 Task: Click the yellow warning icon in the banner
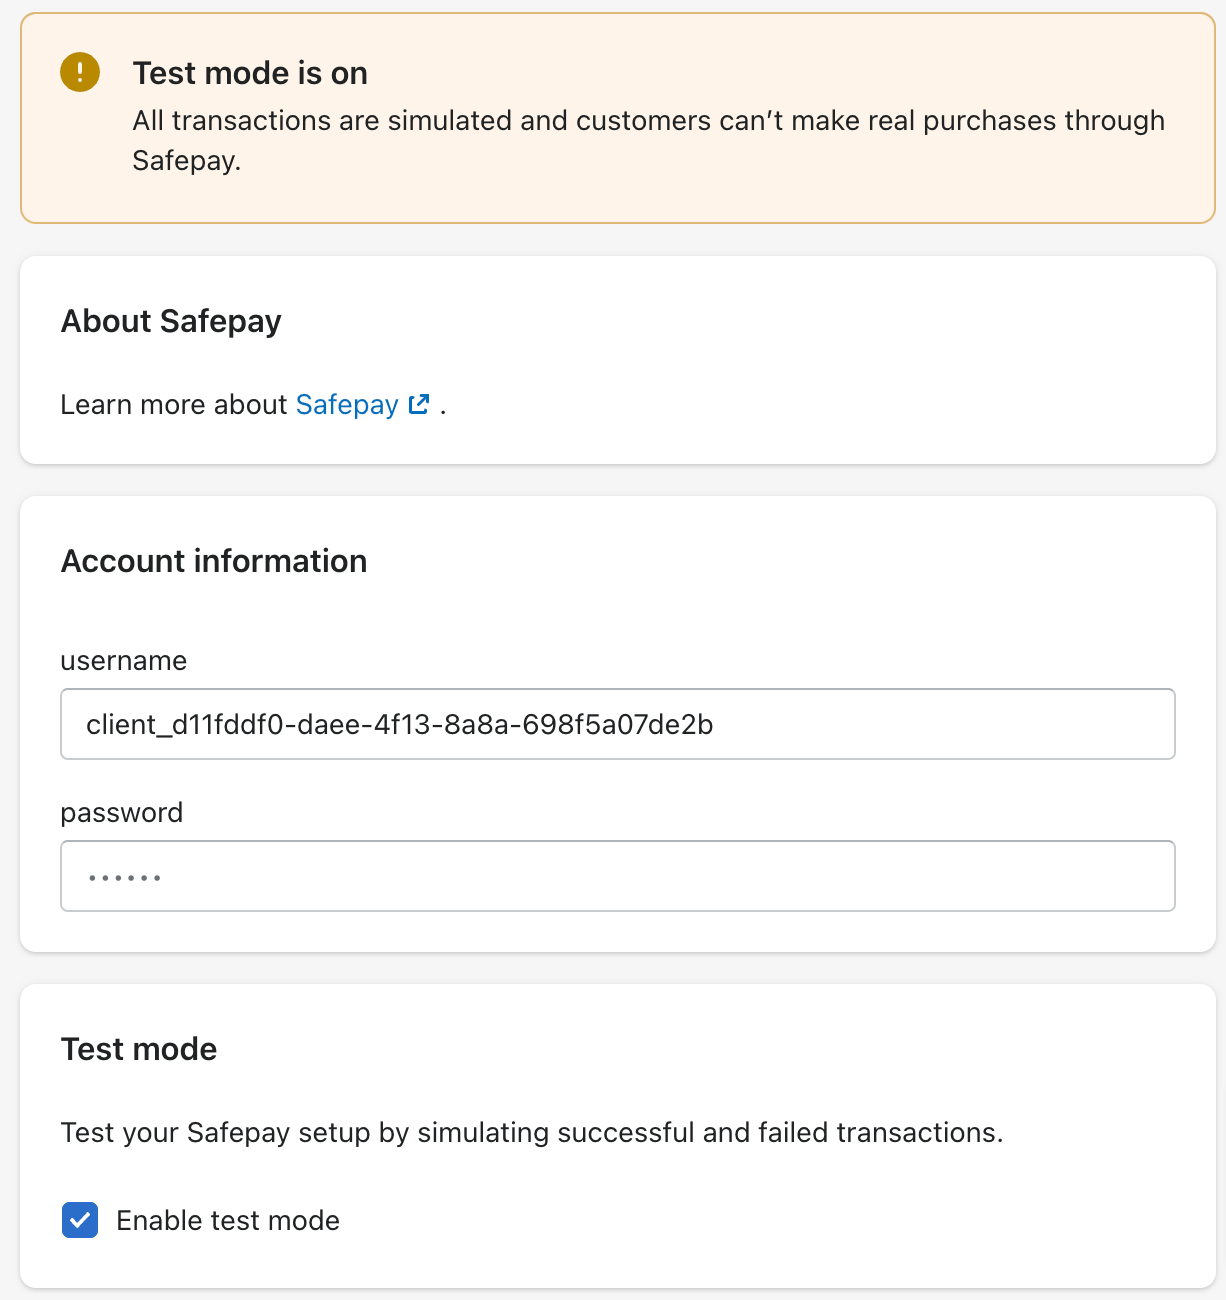coord(80,72)
